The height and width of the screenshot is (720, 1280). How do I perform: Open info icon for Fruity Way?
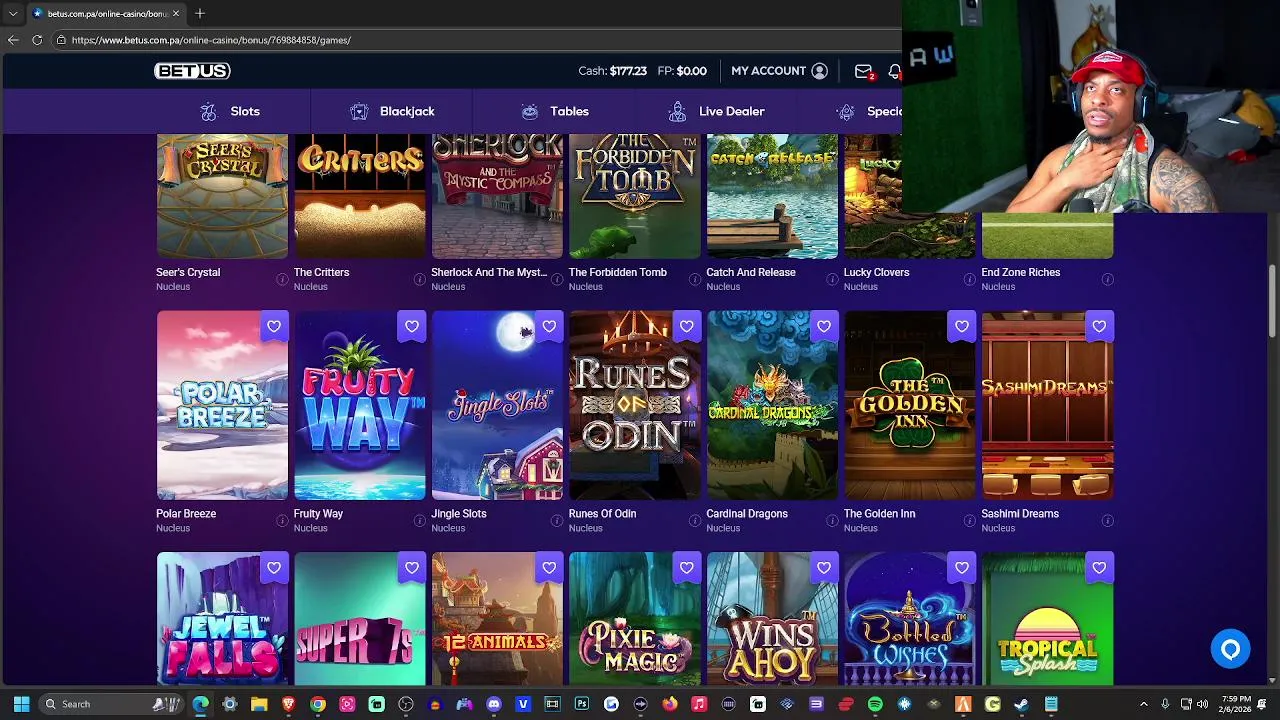[x=420, y=520]
